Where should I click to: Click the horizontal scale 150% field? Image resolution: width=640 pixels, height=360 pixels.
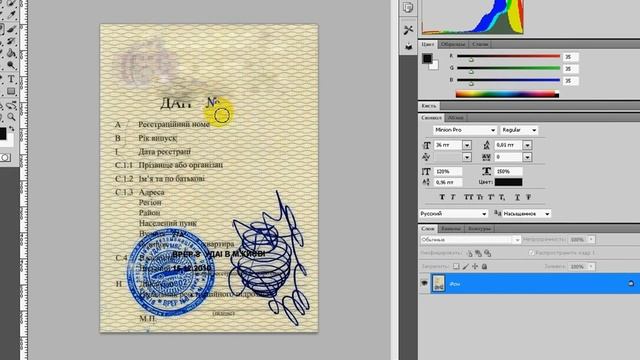click(508, 171)
